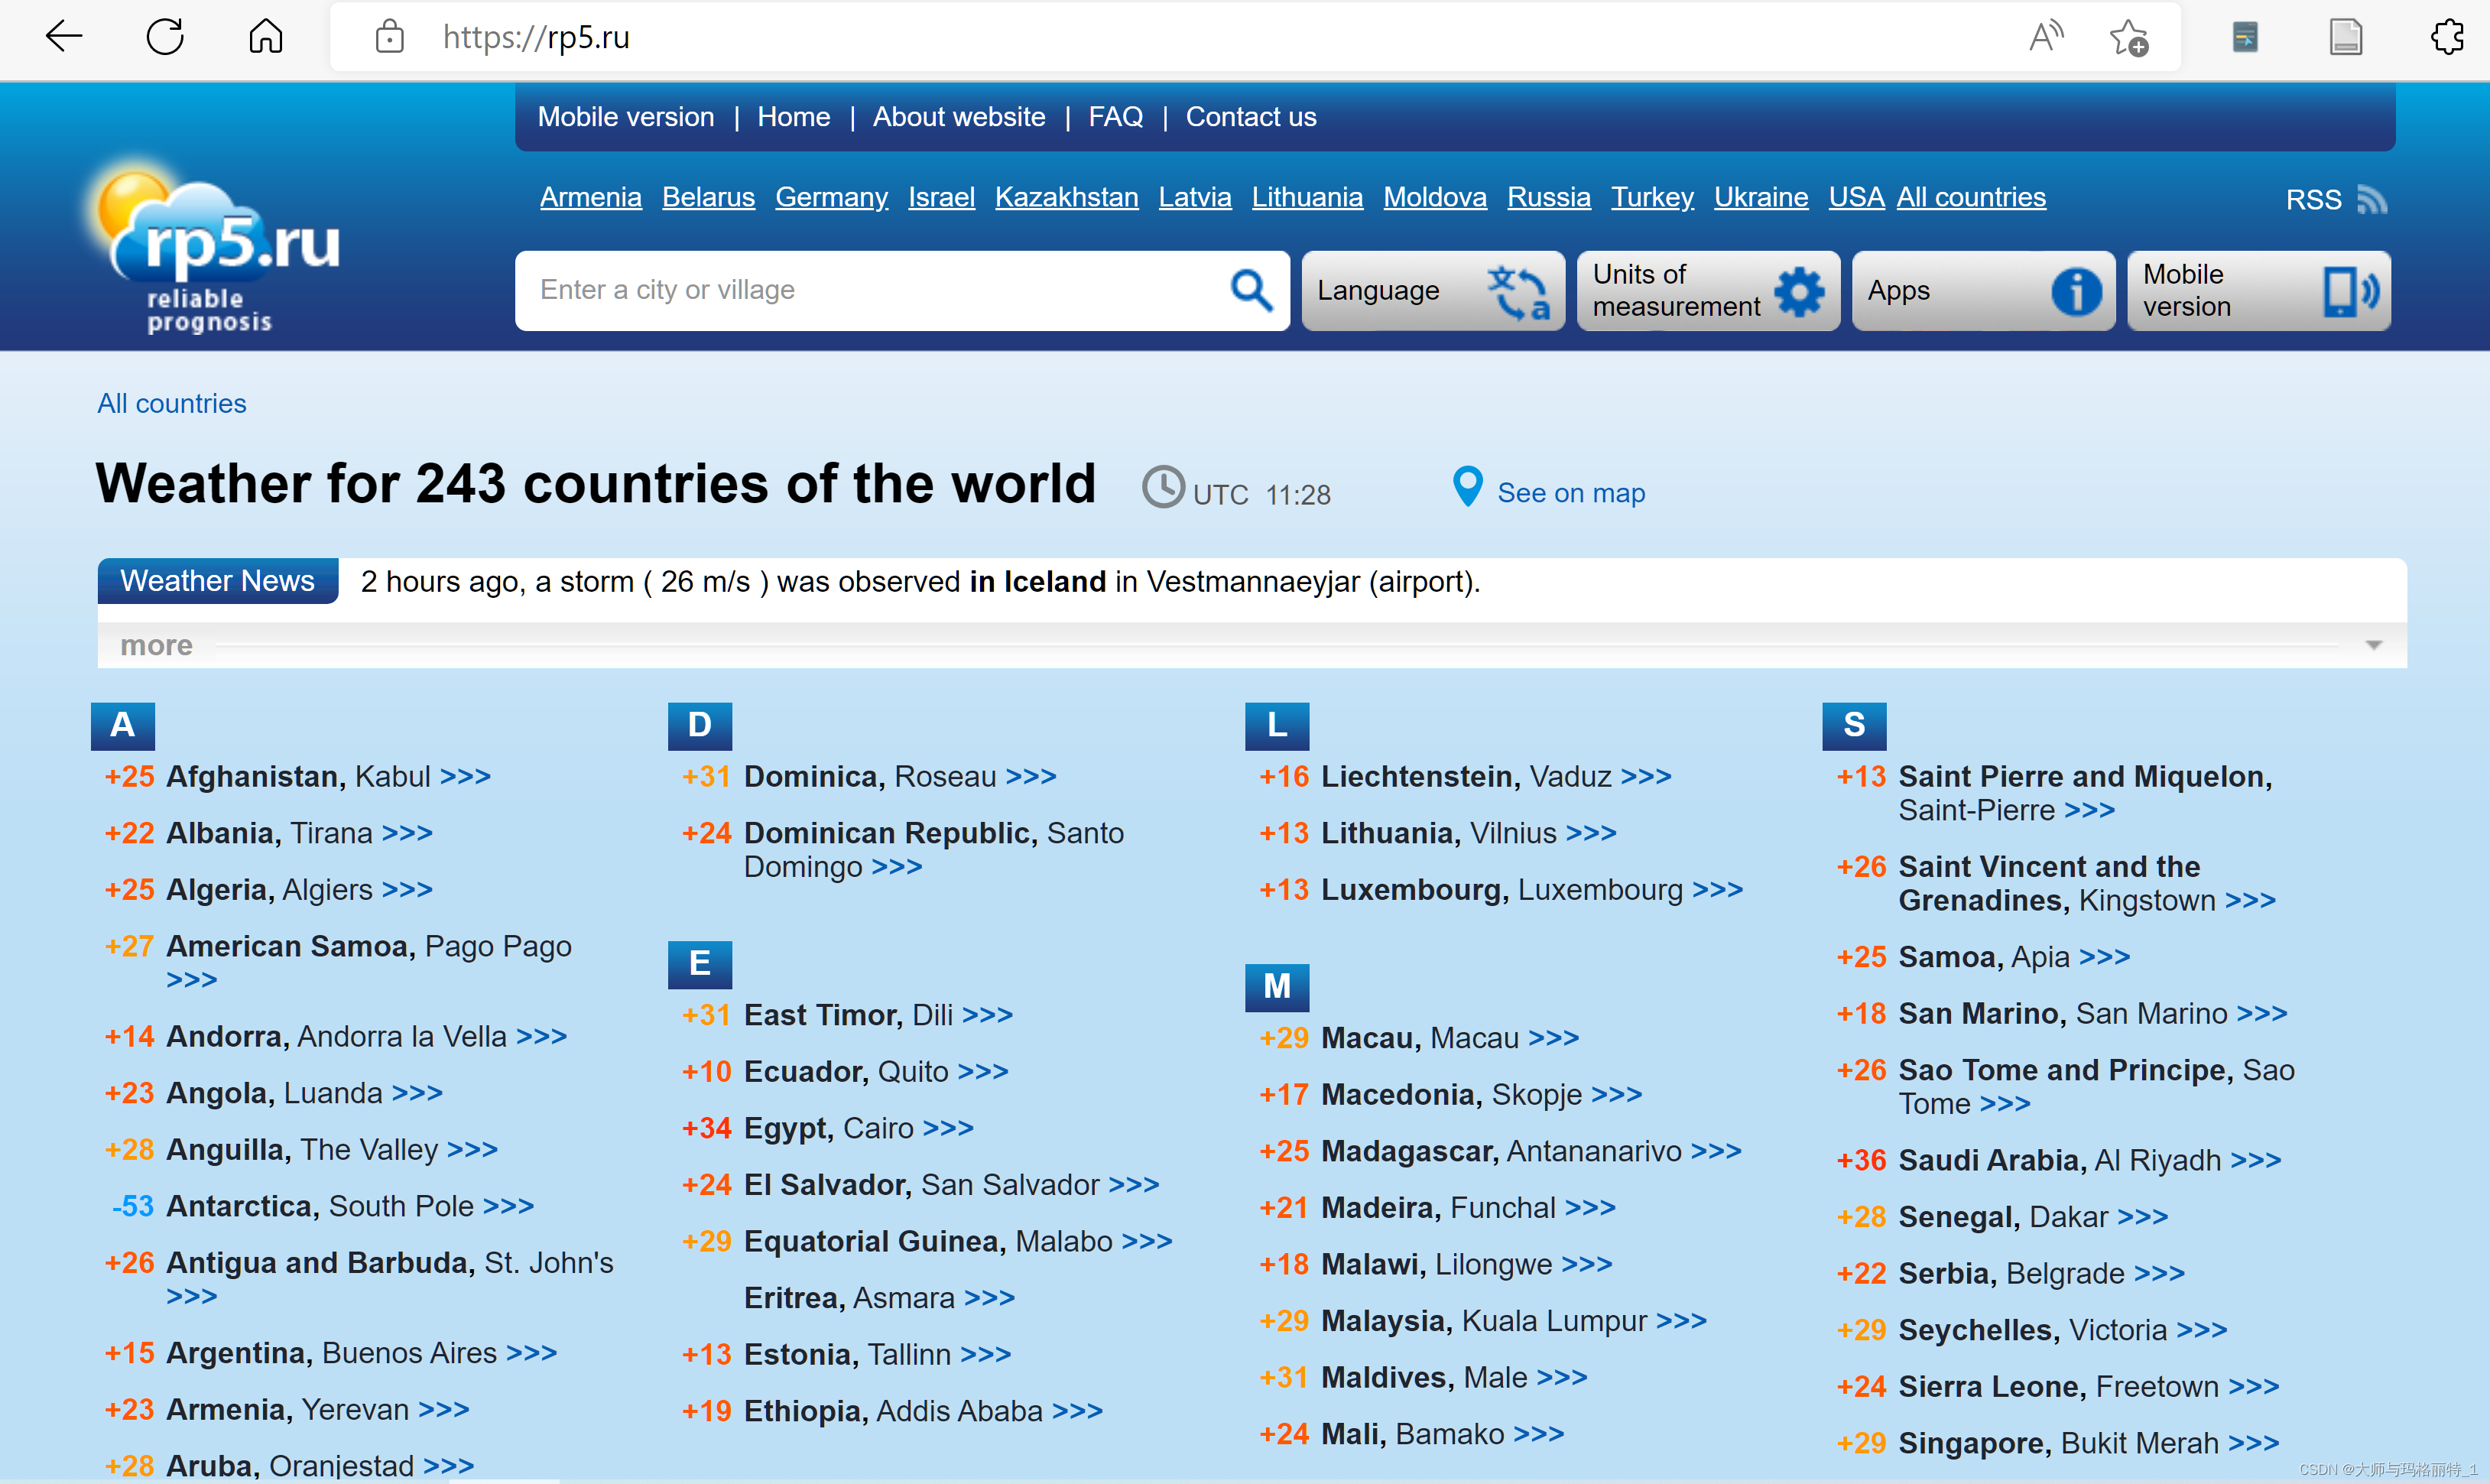
Task: Open Contact us in top menu
Action: tap(1251, 117)
